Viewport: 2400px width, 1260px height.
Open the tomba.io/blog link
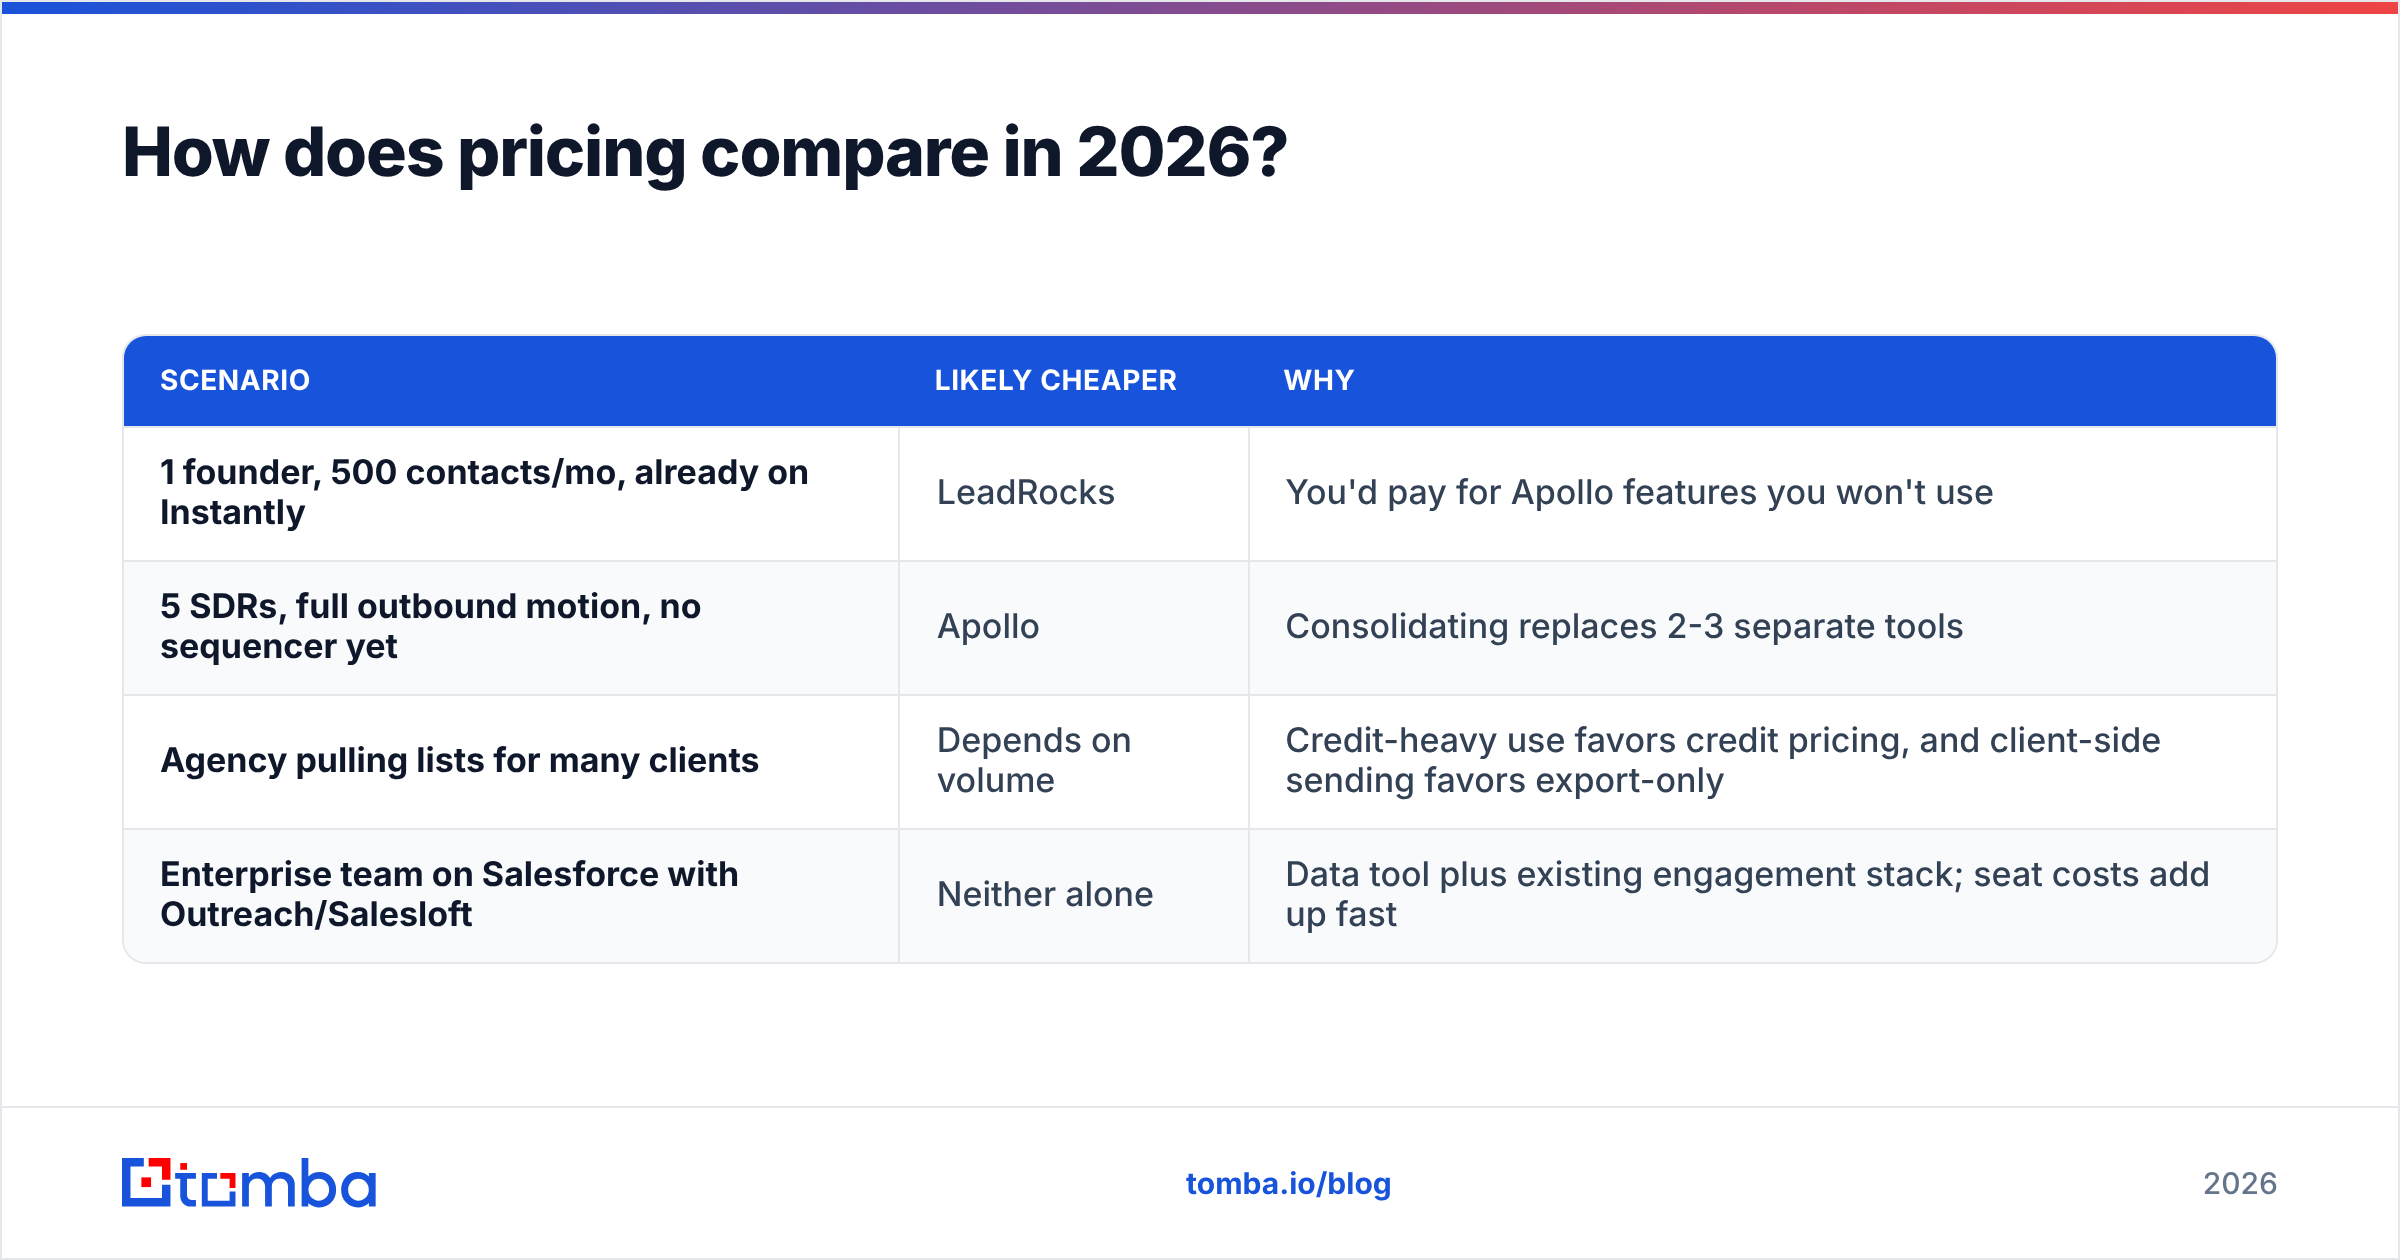(x=1288, y=1184)
